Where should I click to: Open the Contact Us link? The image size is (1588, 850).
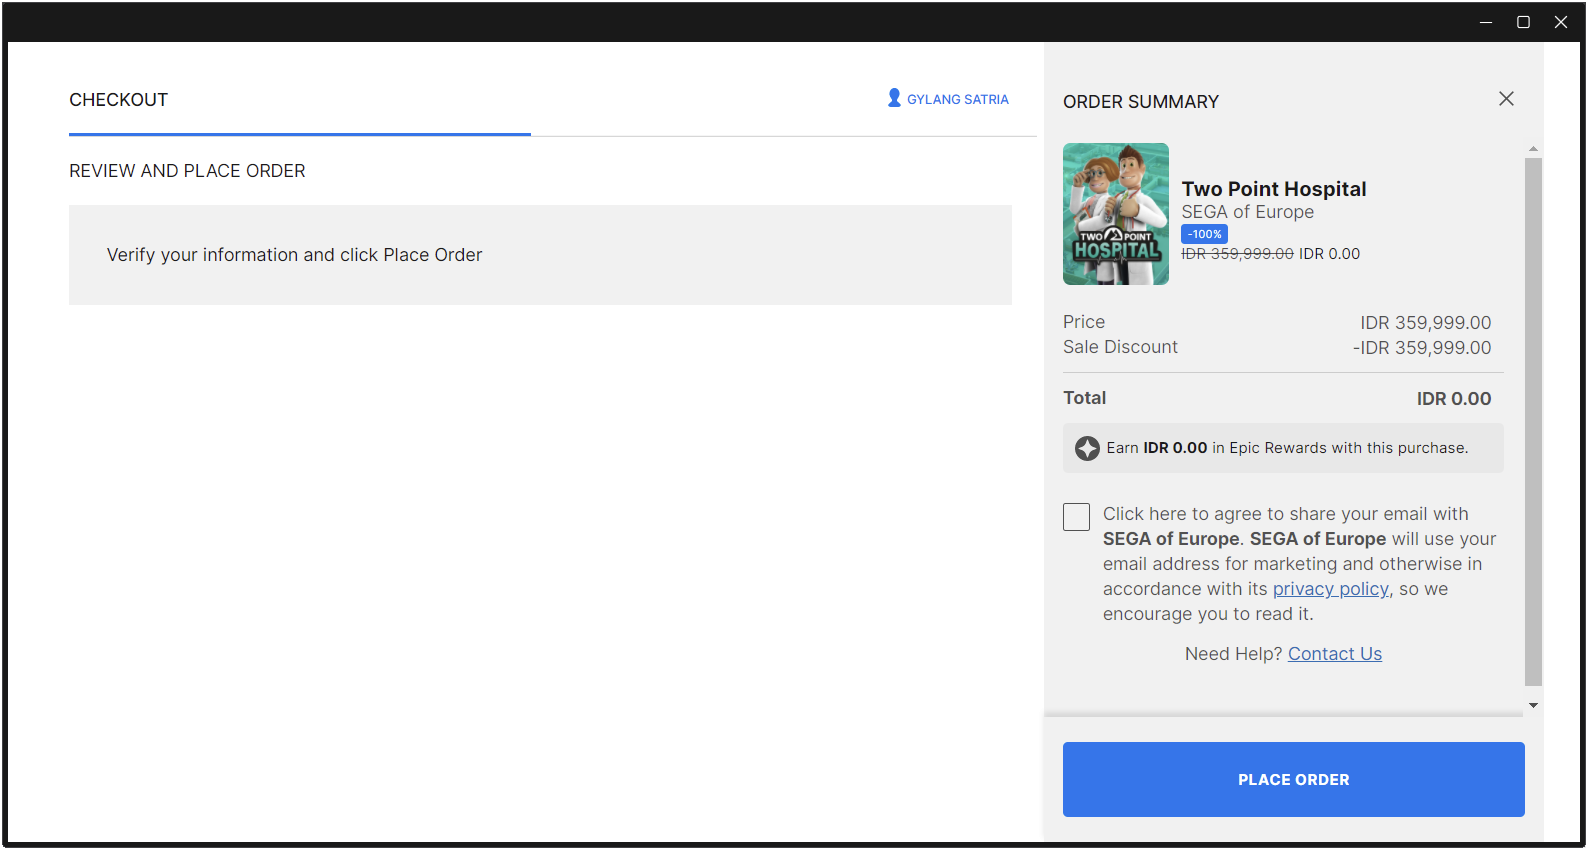point(1334,654)
